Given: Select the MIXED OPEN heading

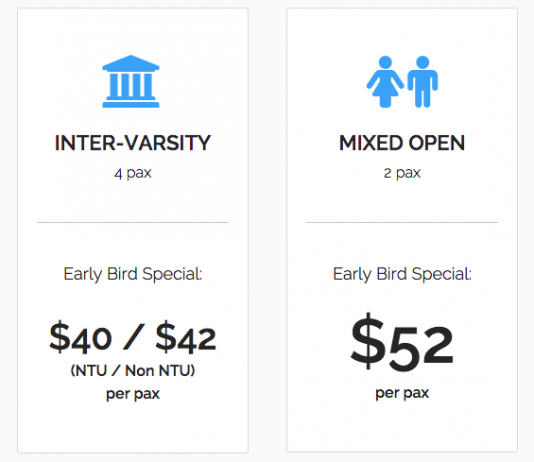Looking at the screenshot, I should [402, 143].
